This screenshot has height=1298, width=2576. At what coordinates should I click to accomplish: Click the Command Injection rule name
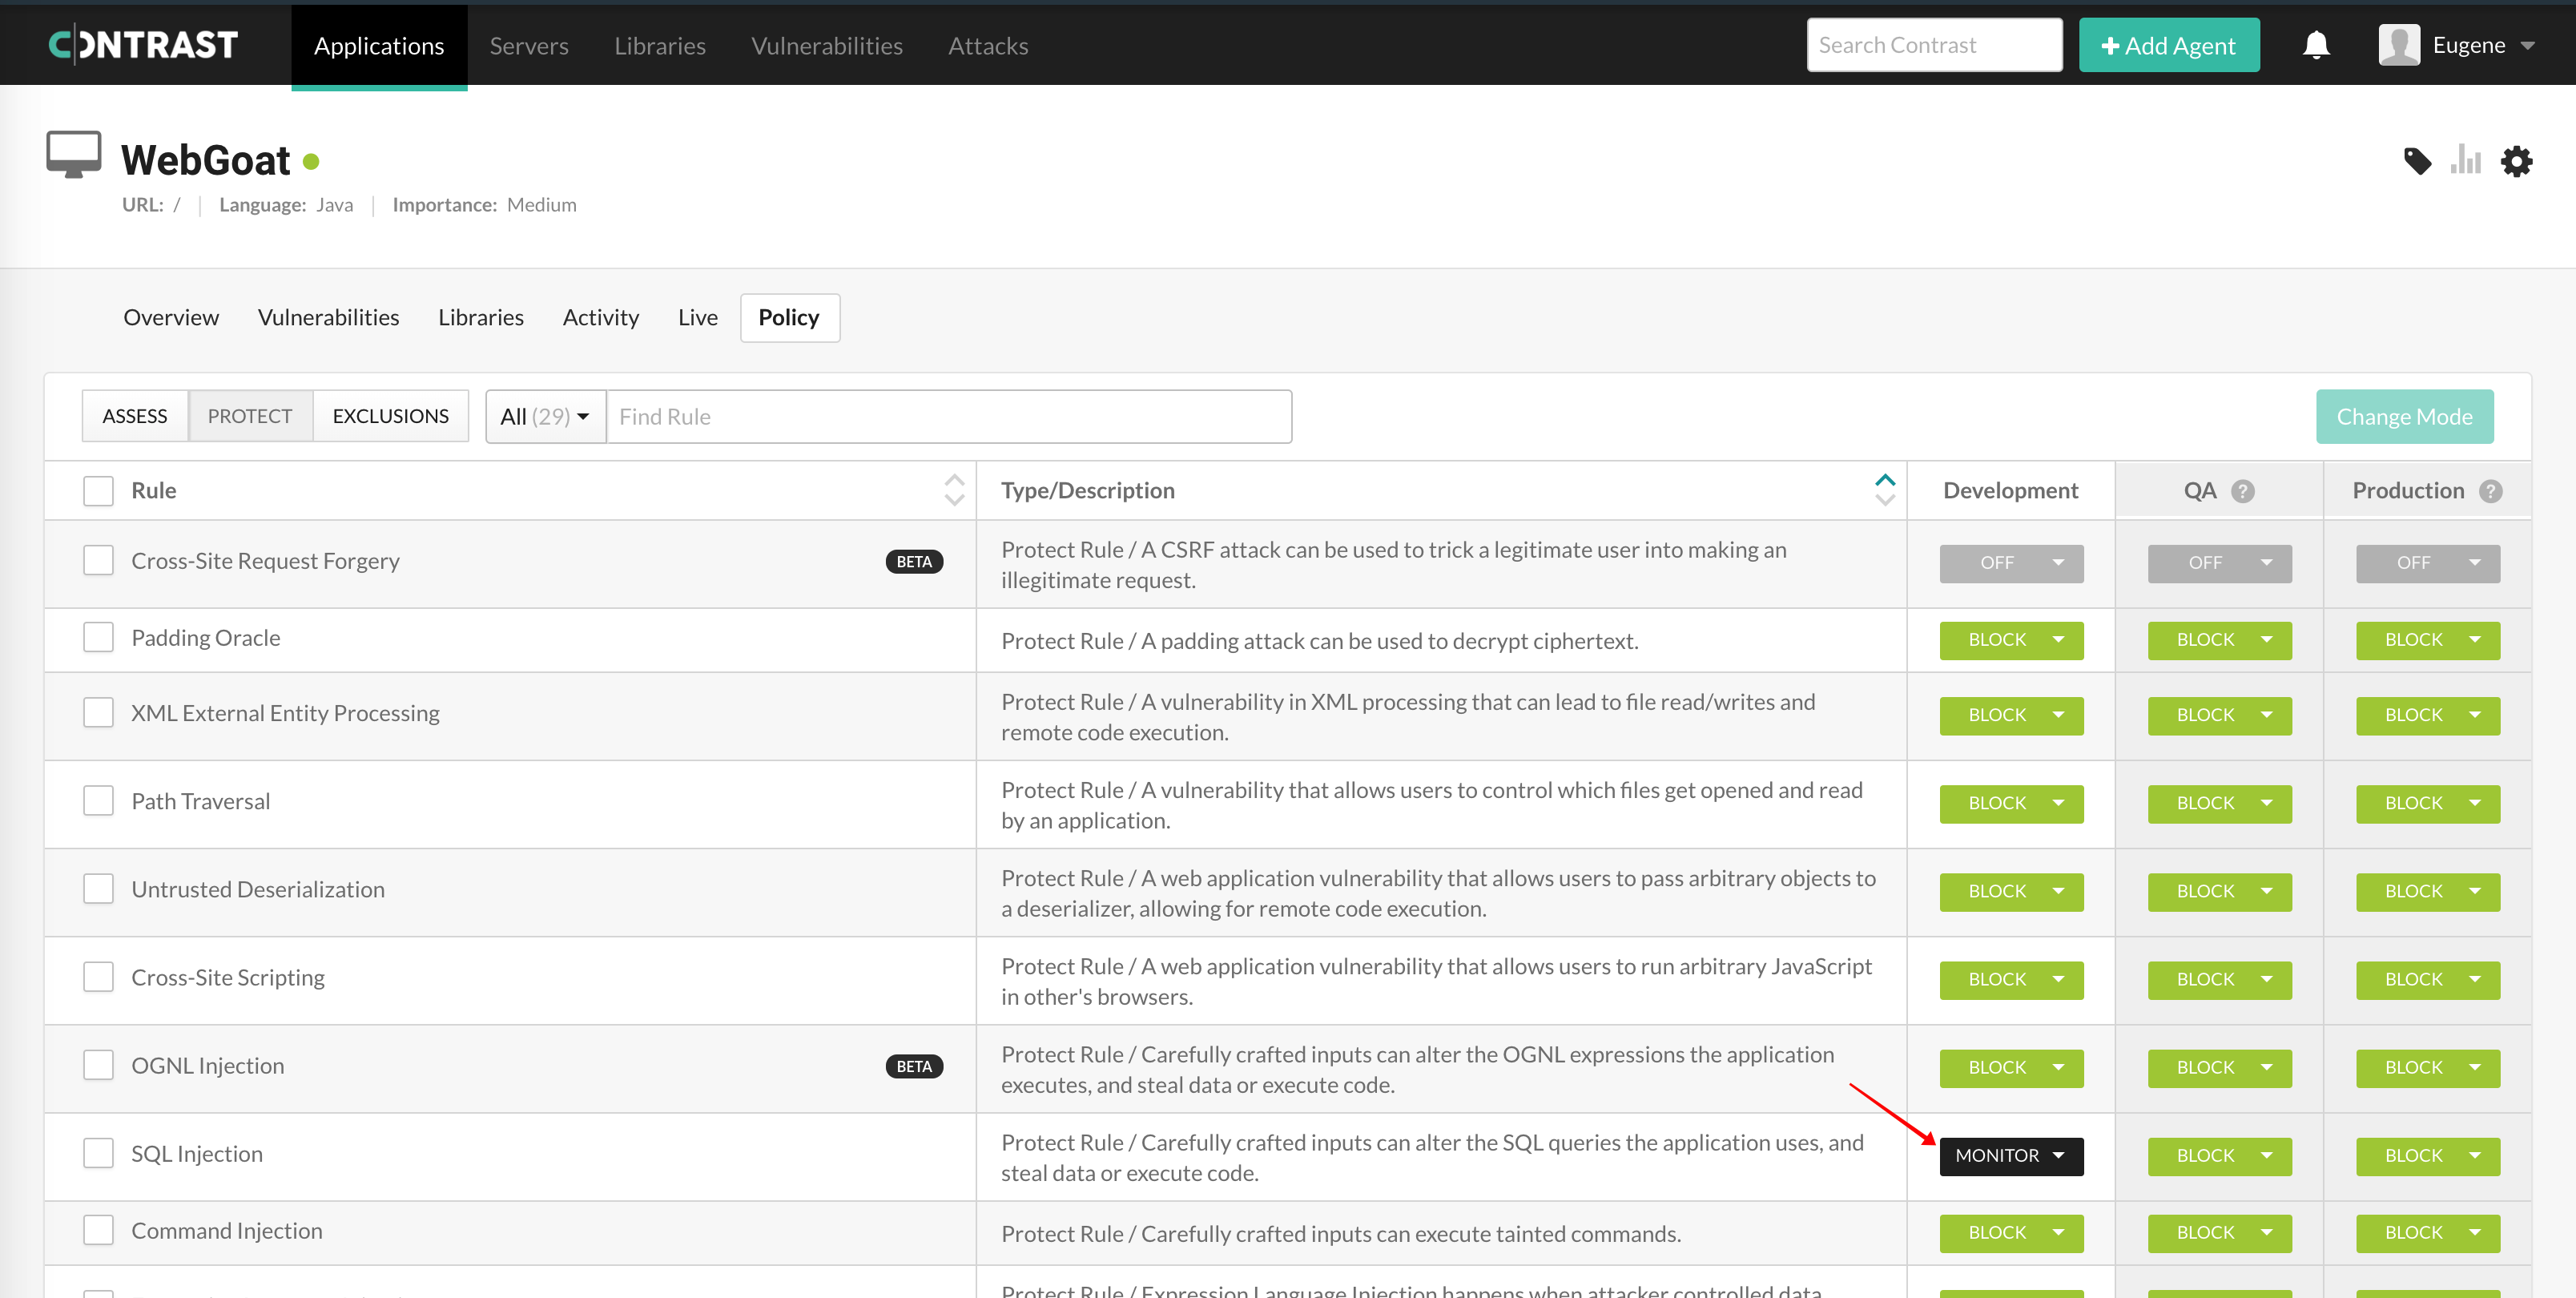point(227,1230)
